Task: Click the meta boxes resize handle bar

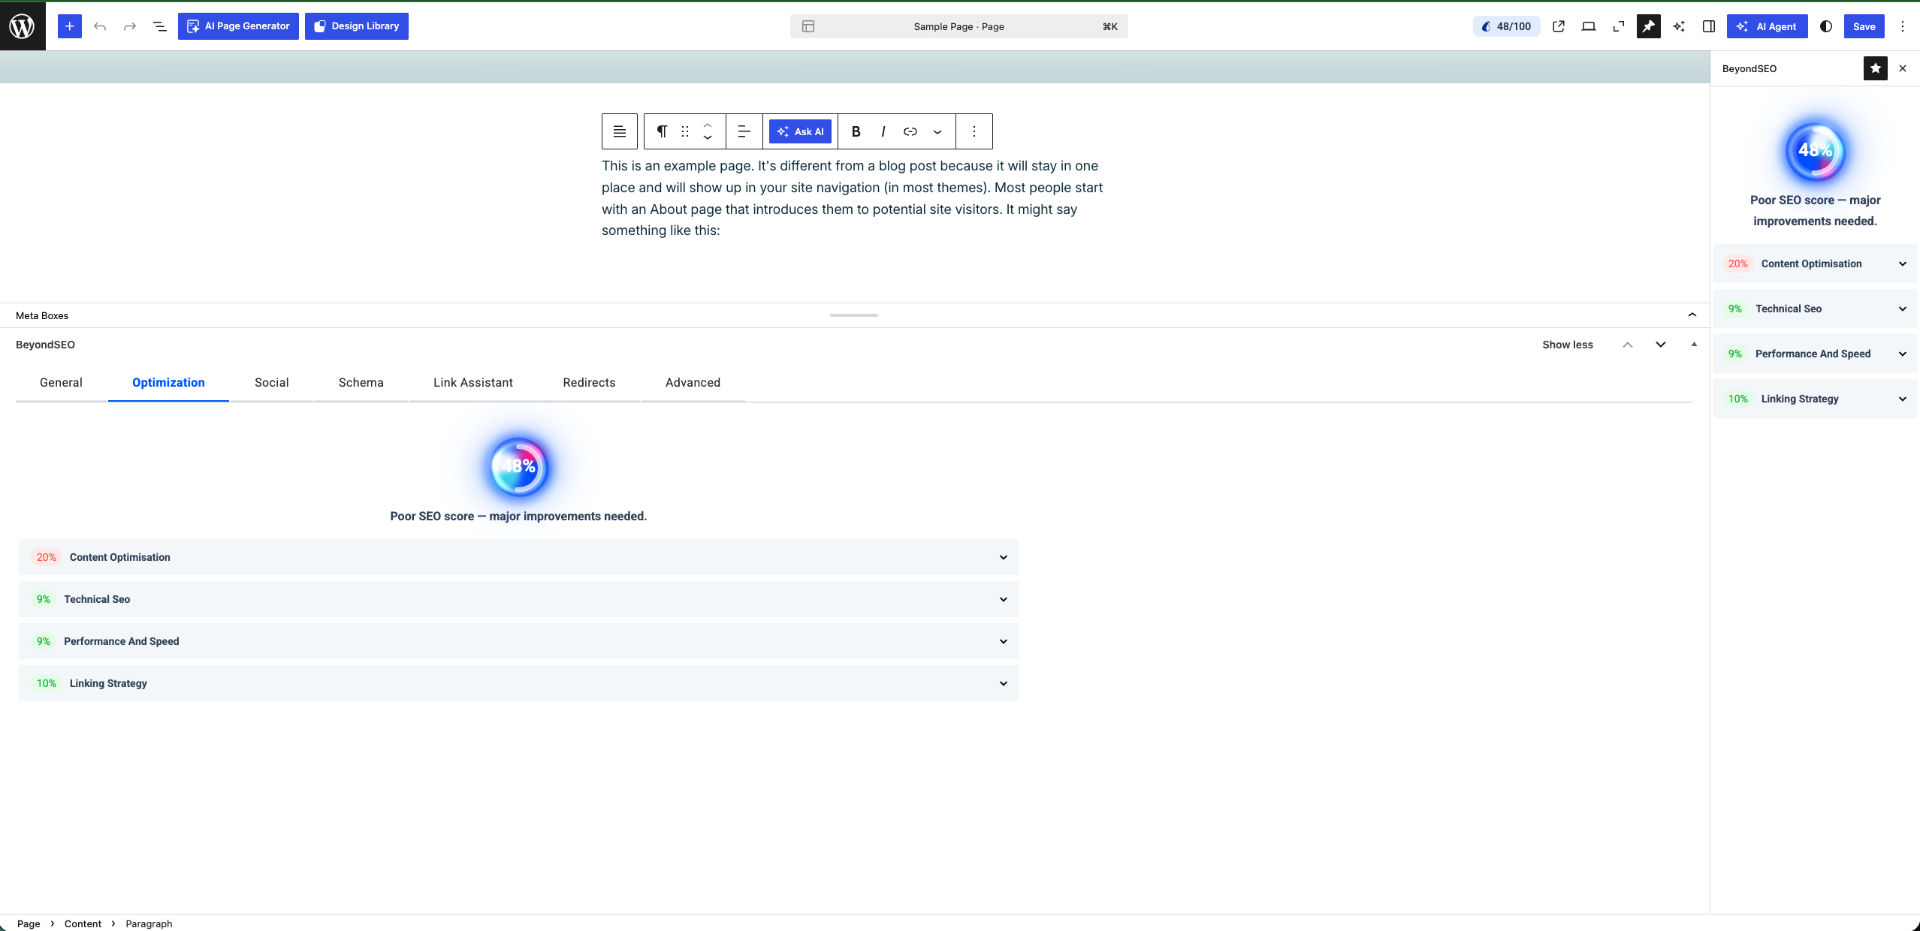Action: pos(854,315)
